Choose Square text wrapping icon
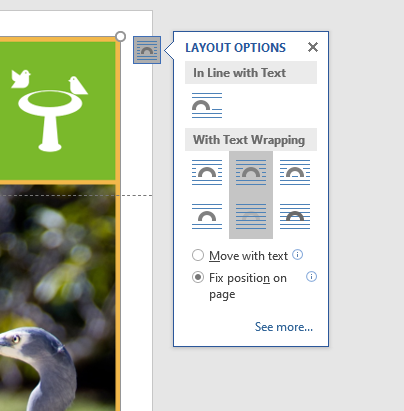This screenshot has height=411, width=404. (x=207, y=173)
